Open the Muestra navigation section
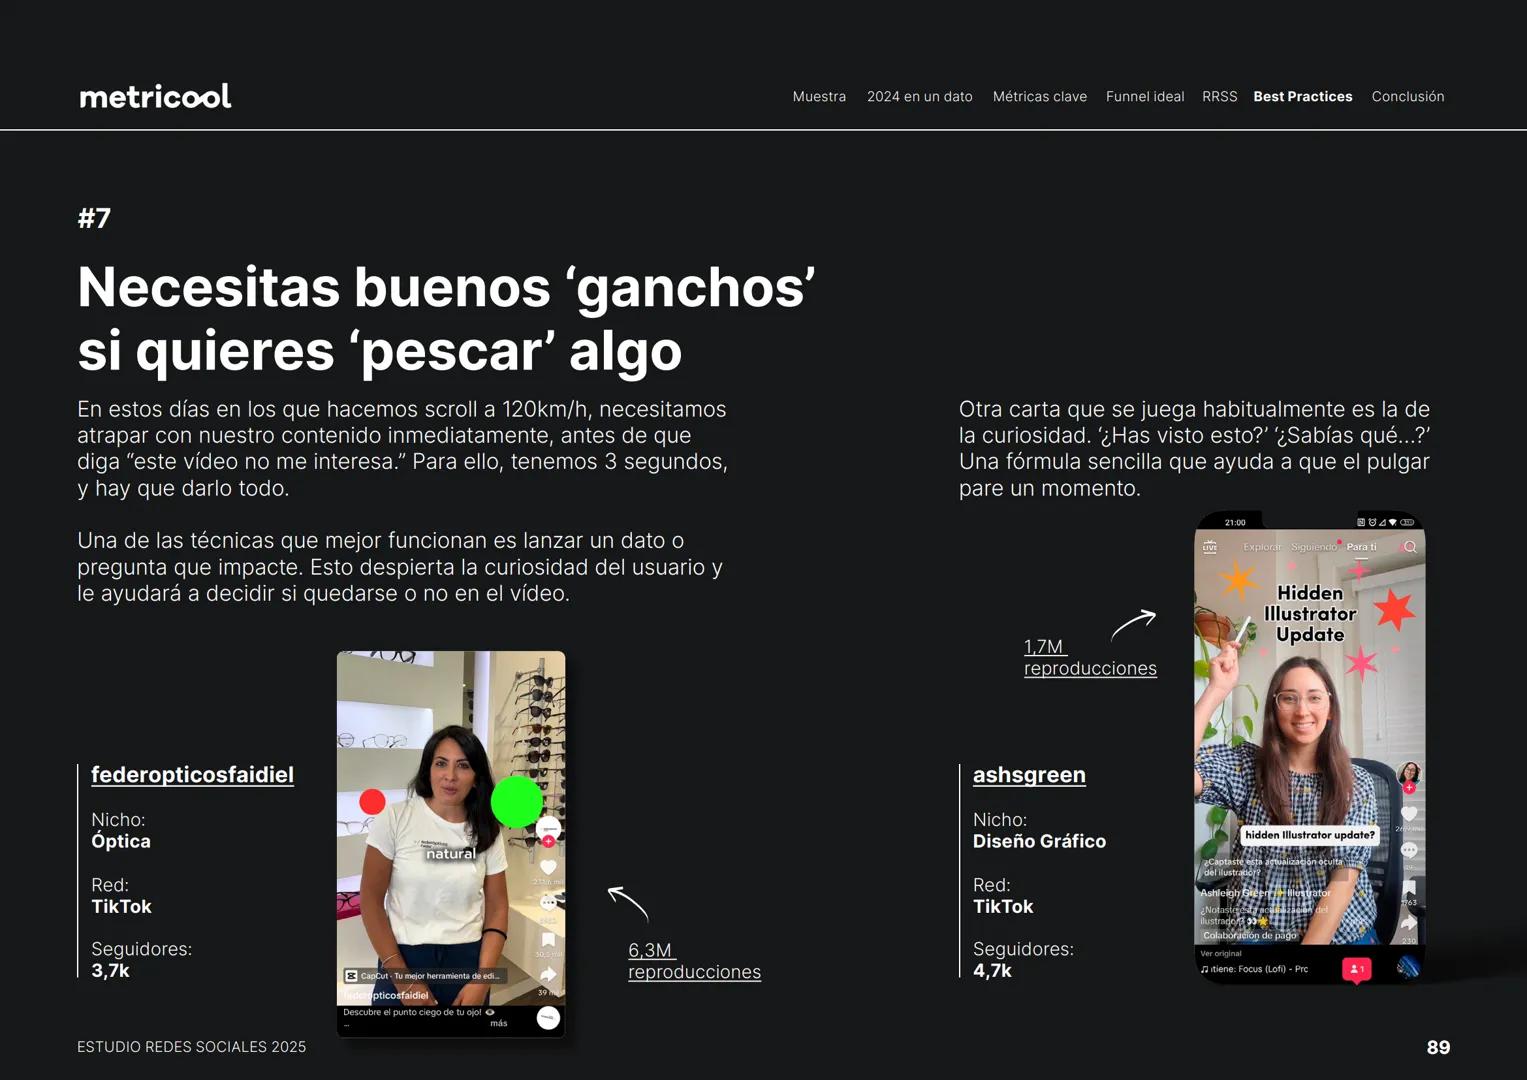The height and width of the screenshot is (1080, 1527). [x=819, y=97]
